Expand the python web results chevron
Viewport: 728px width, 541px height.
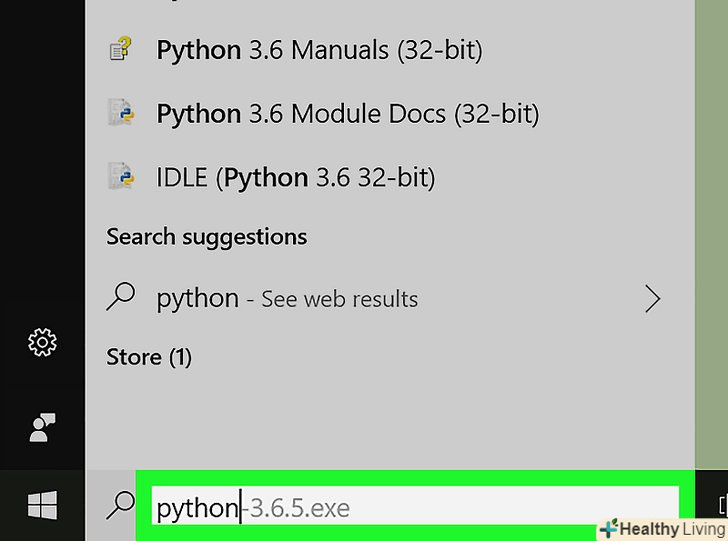pos(653,298)
